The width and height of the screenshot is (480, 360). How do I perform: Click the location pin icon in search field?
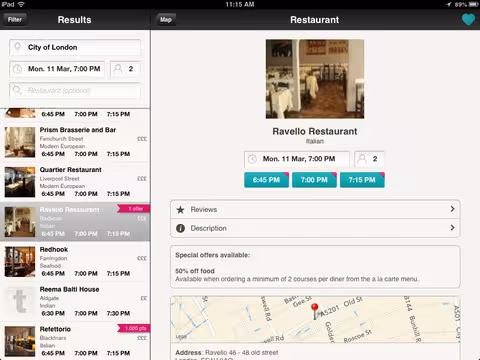[18, 47]
